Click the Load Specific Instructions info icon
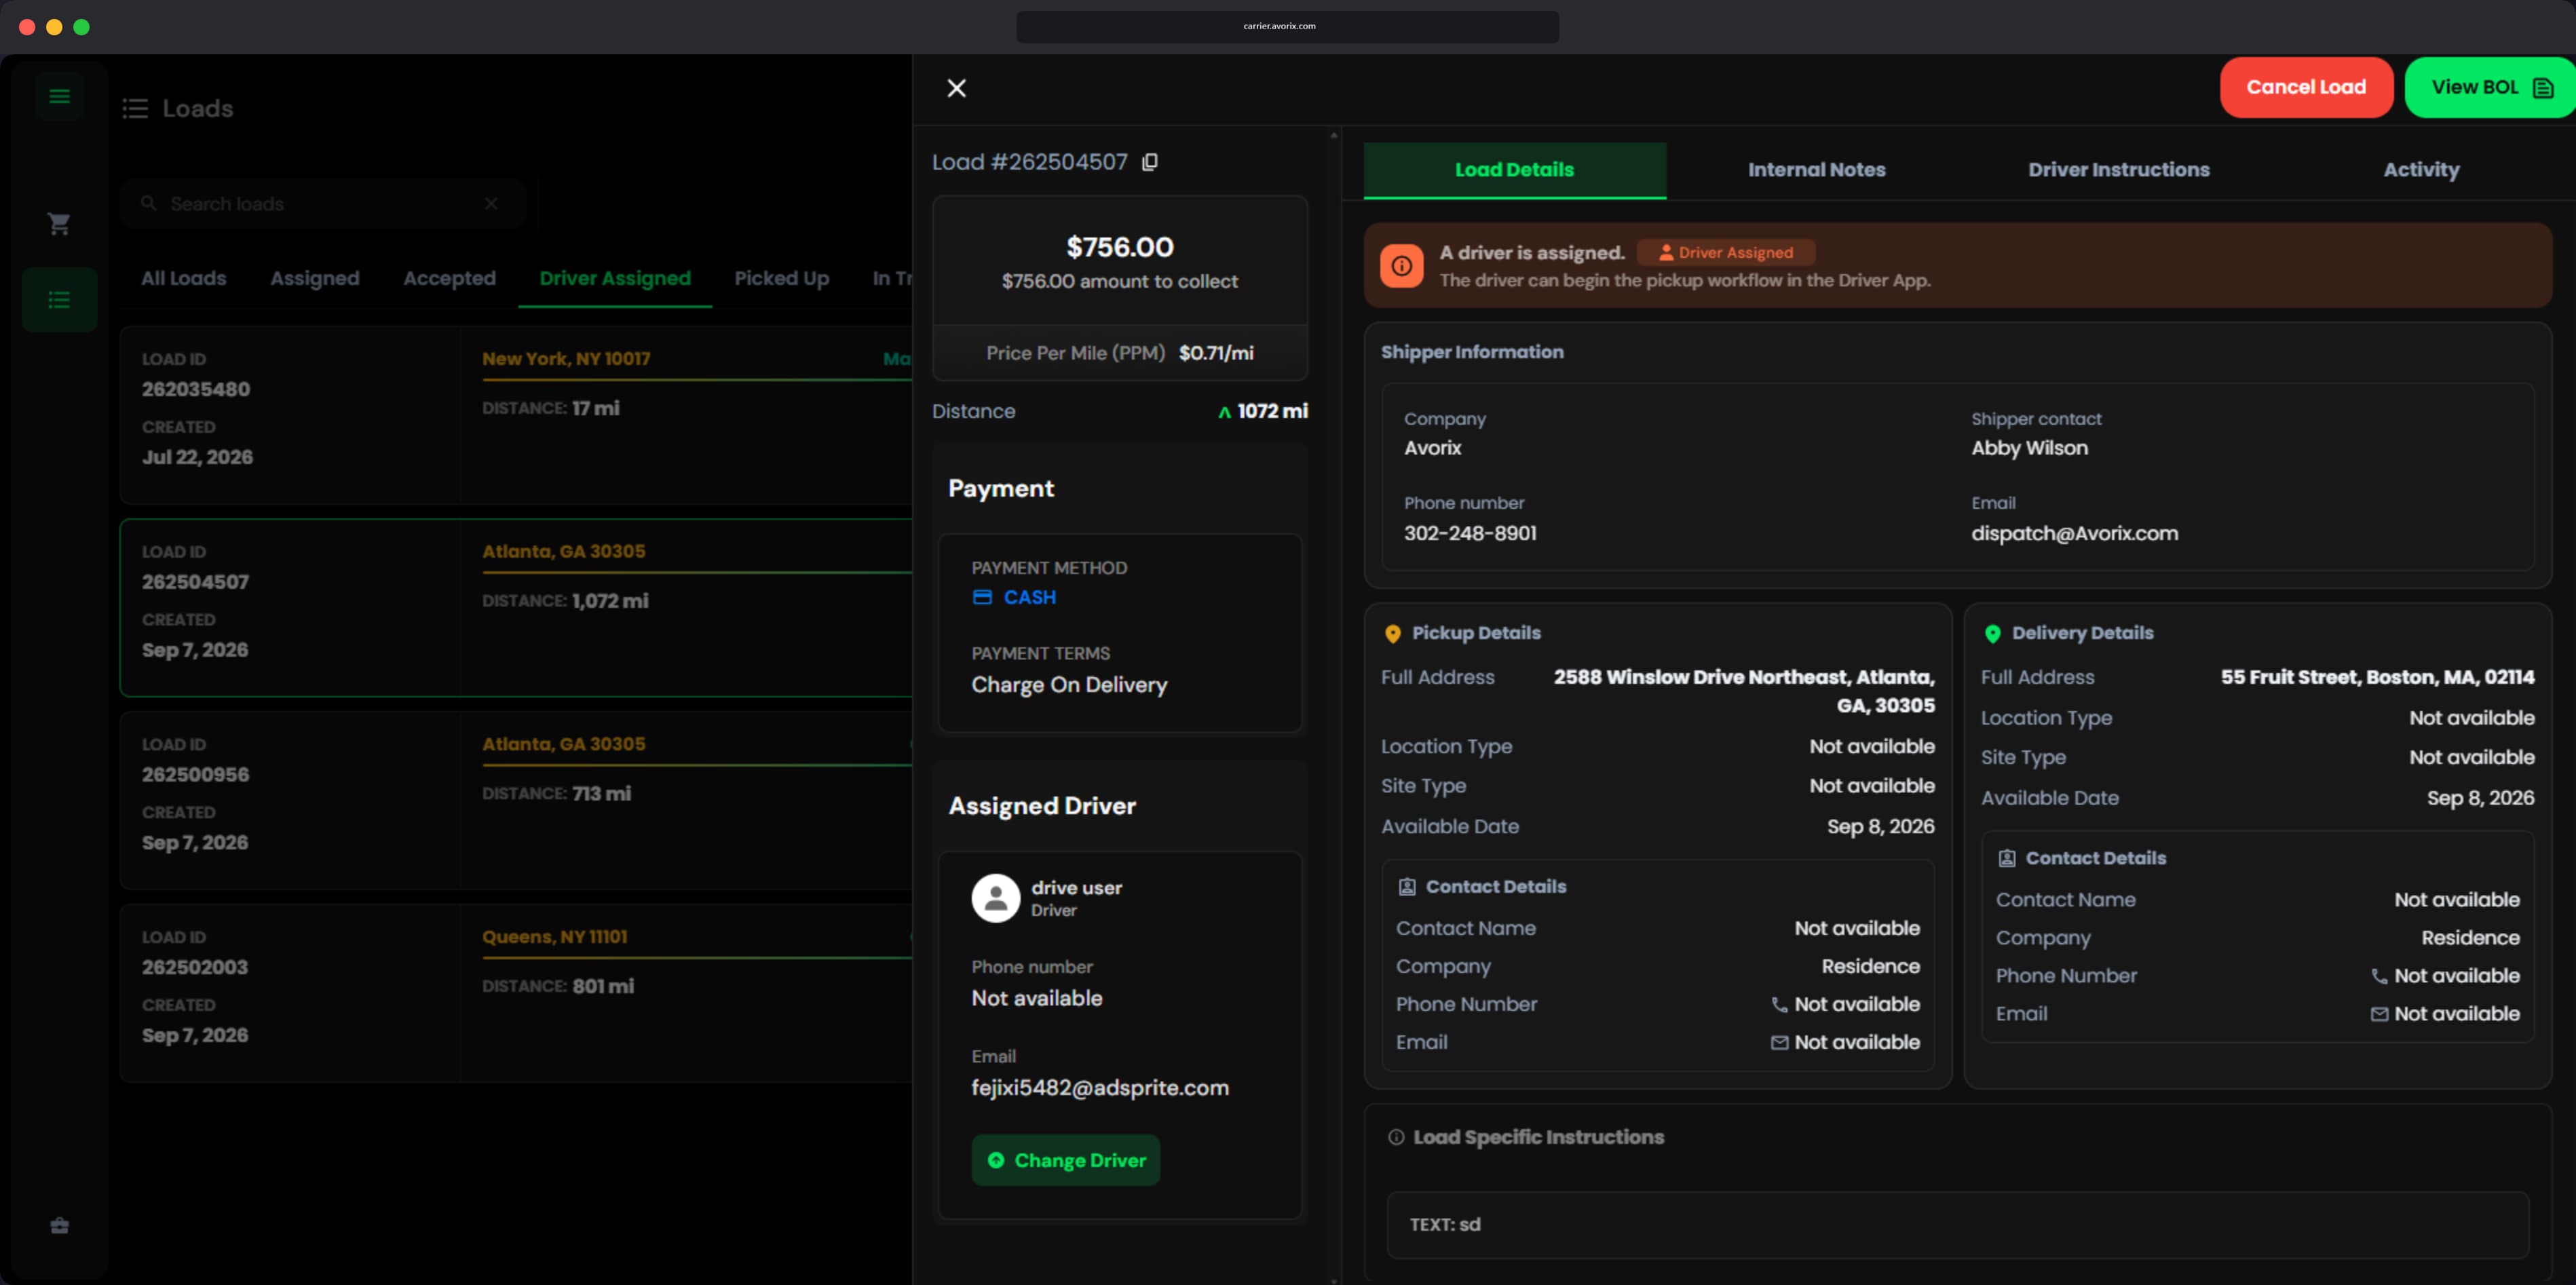The width and height of the screenshot is (2576, 1285). tap(1396, 1137)
